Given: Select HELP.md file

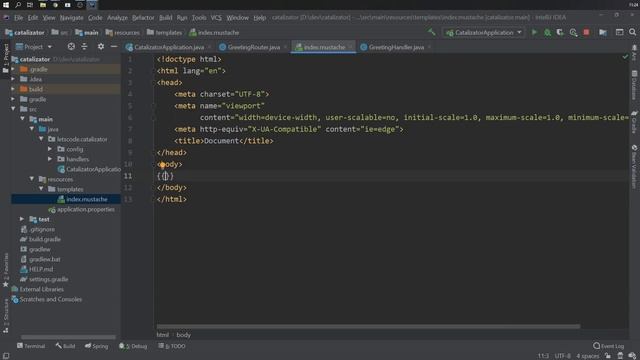Looking at the screenshot, I should (41, 269).
